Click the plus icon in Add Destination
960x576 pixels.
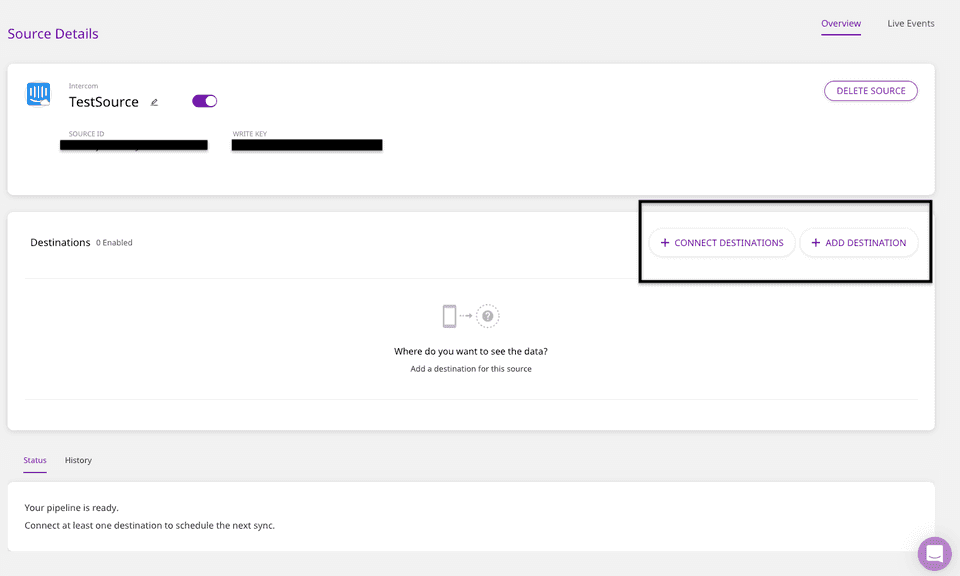[x=815, y=243]
